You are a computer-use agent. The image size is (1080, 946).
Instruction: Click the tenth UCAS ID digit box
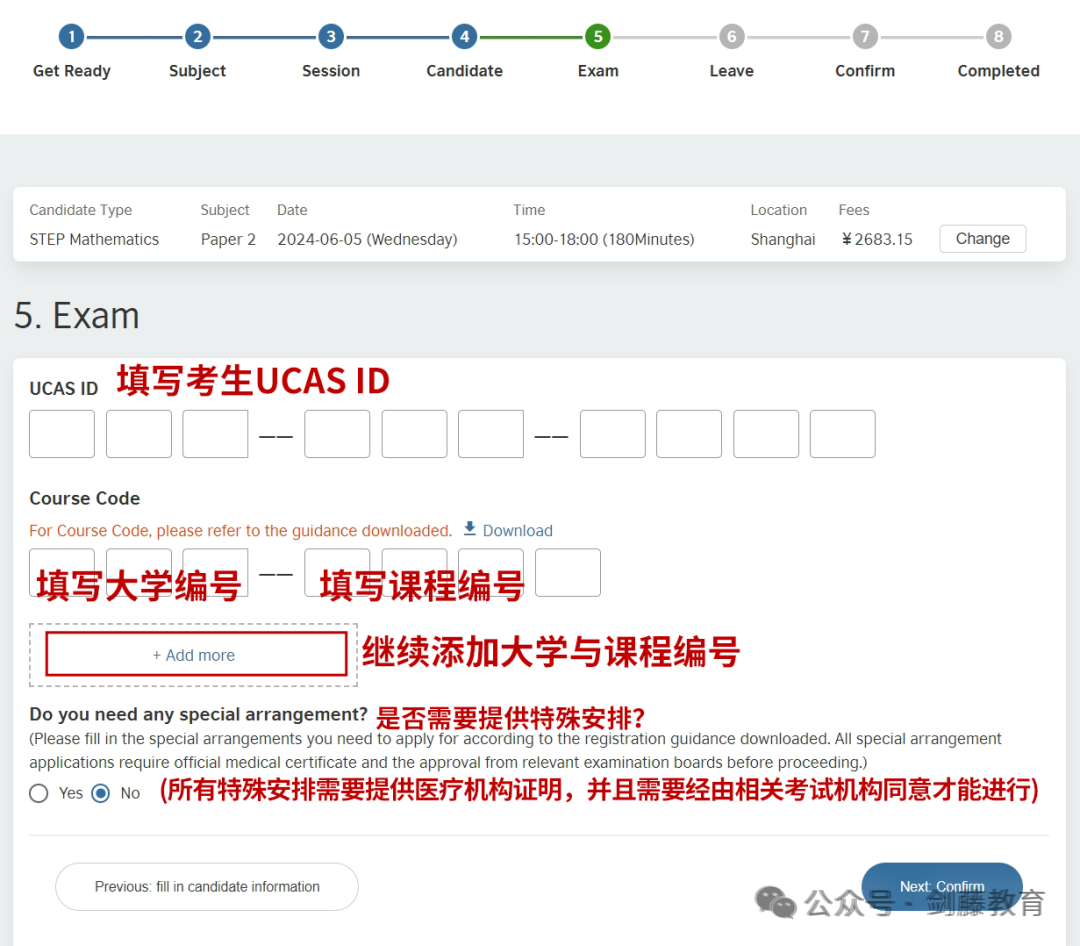tap(843, 434)
